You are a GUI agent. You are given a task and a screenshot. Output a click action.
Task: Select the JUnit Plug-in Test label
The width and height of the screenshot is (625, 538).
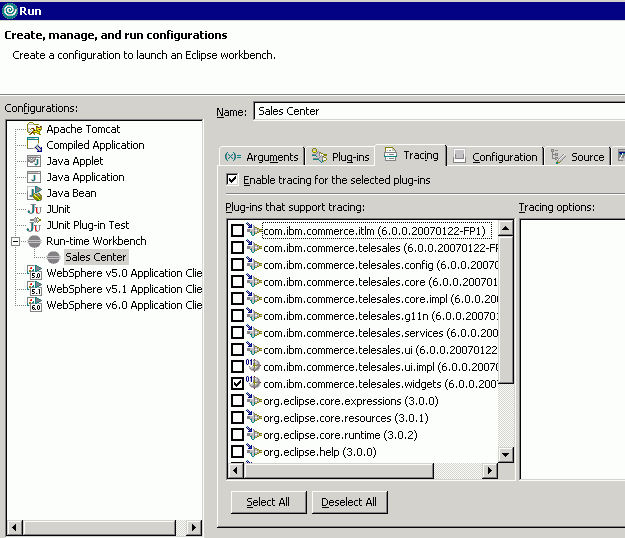coord(88,225)
